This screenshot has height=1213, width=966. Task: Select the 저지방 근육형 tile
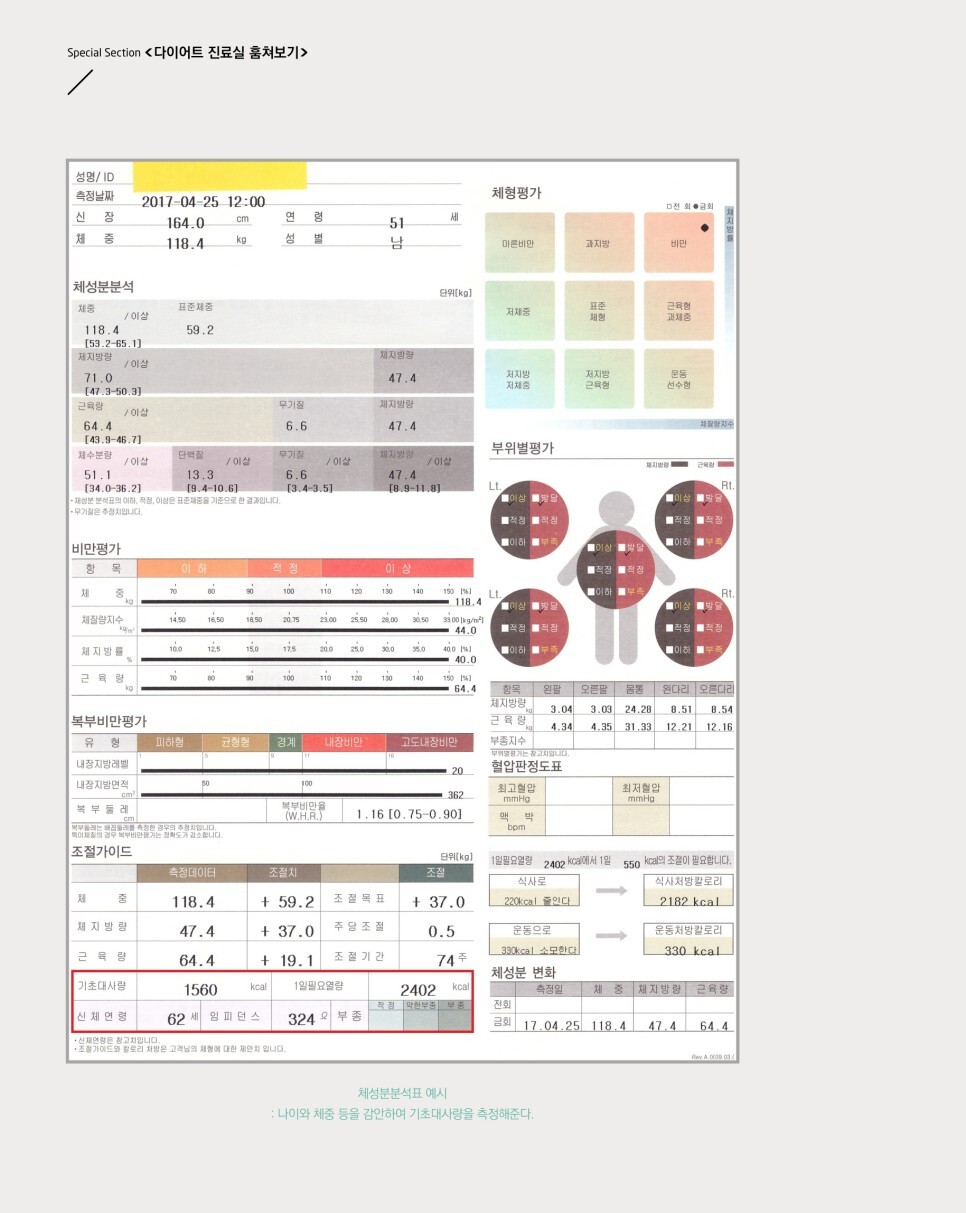point(599,379)
